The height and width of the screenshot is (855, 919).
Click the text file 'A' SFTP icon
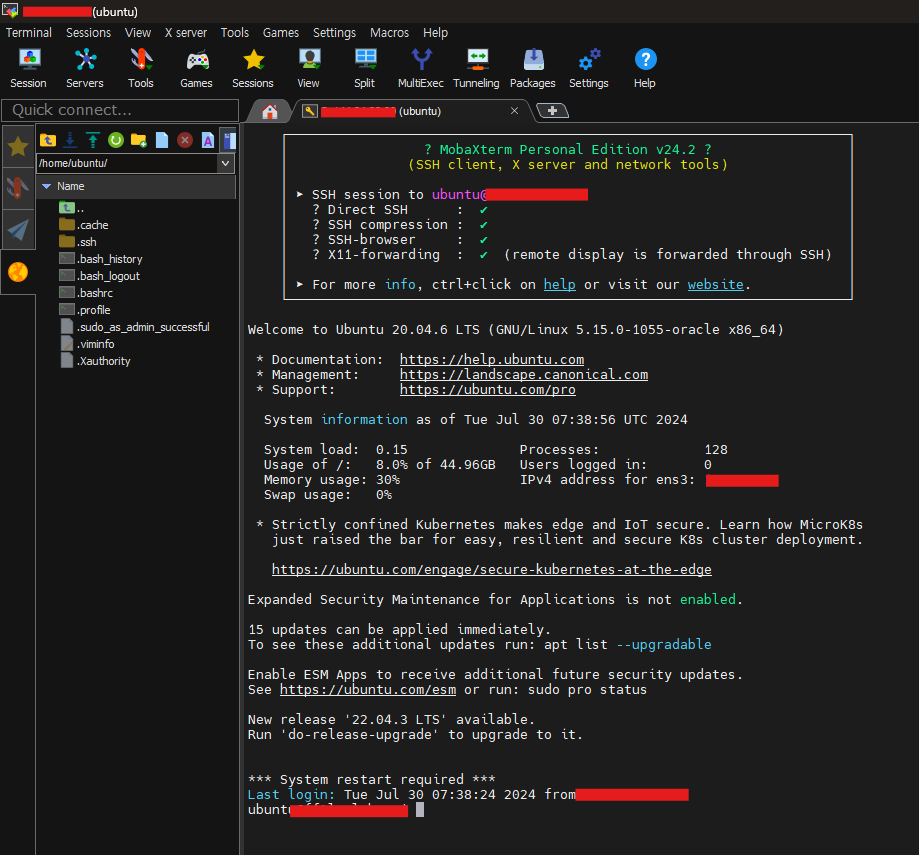point(208,140)
